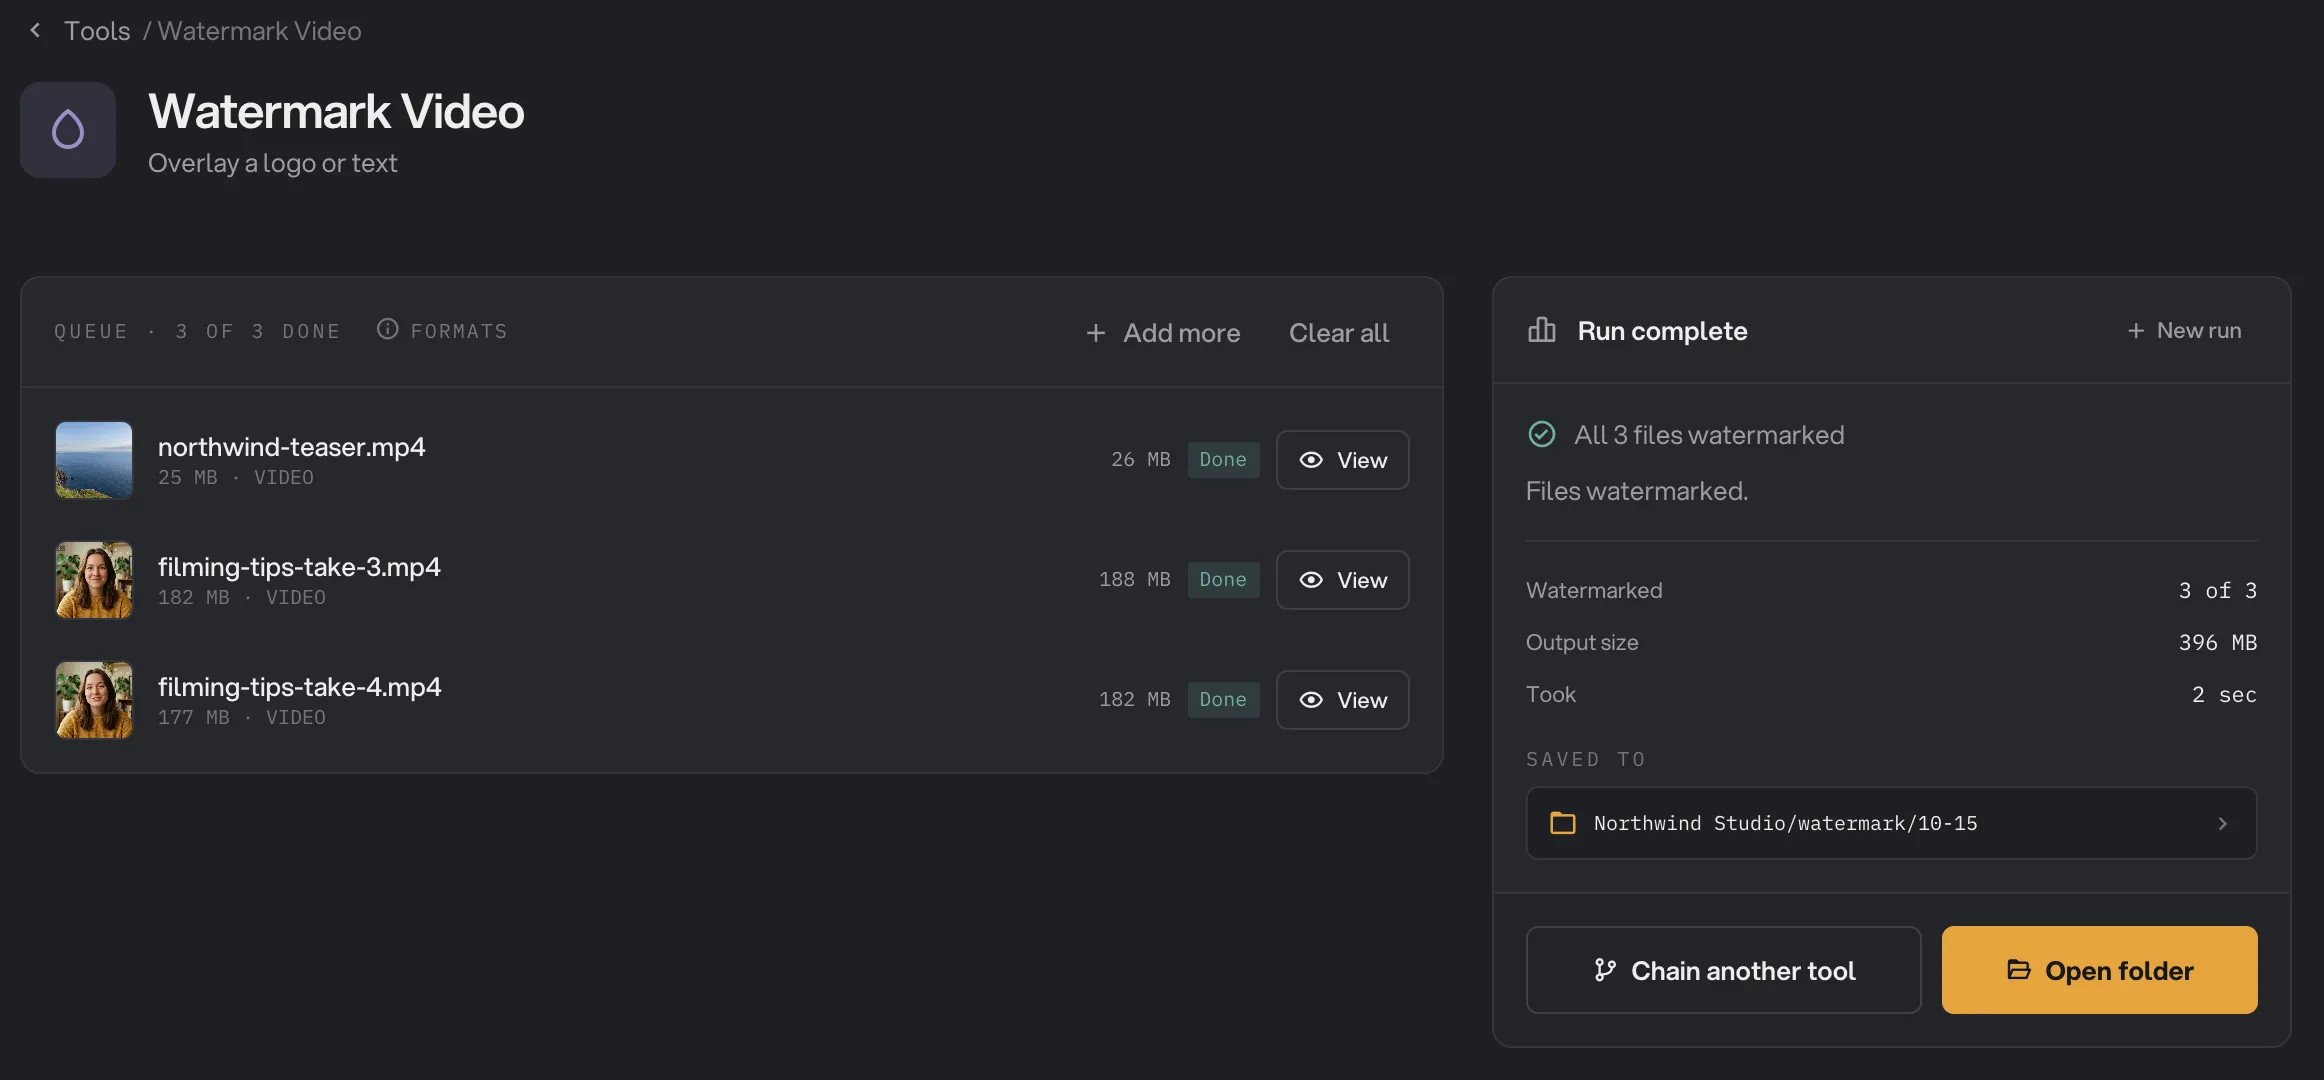Open the Tools breadcrumb link
The width and height of the screenshot is (2324, 1080).
(97, 31)
